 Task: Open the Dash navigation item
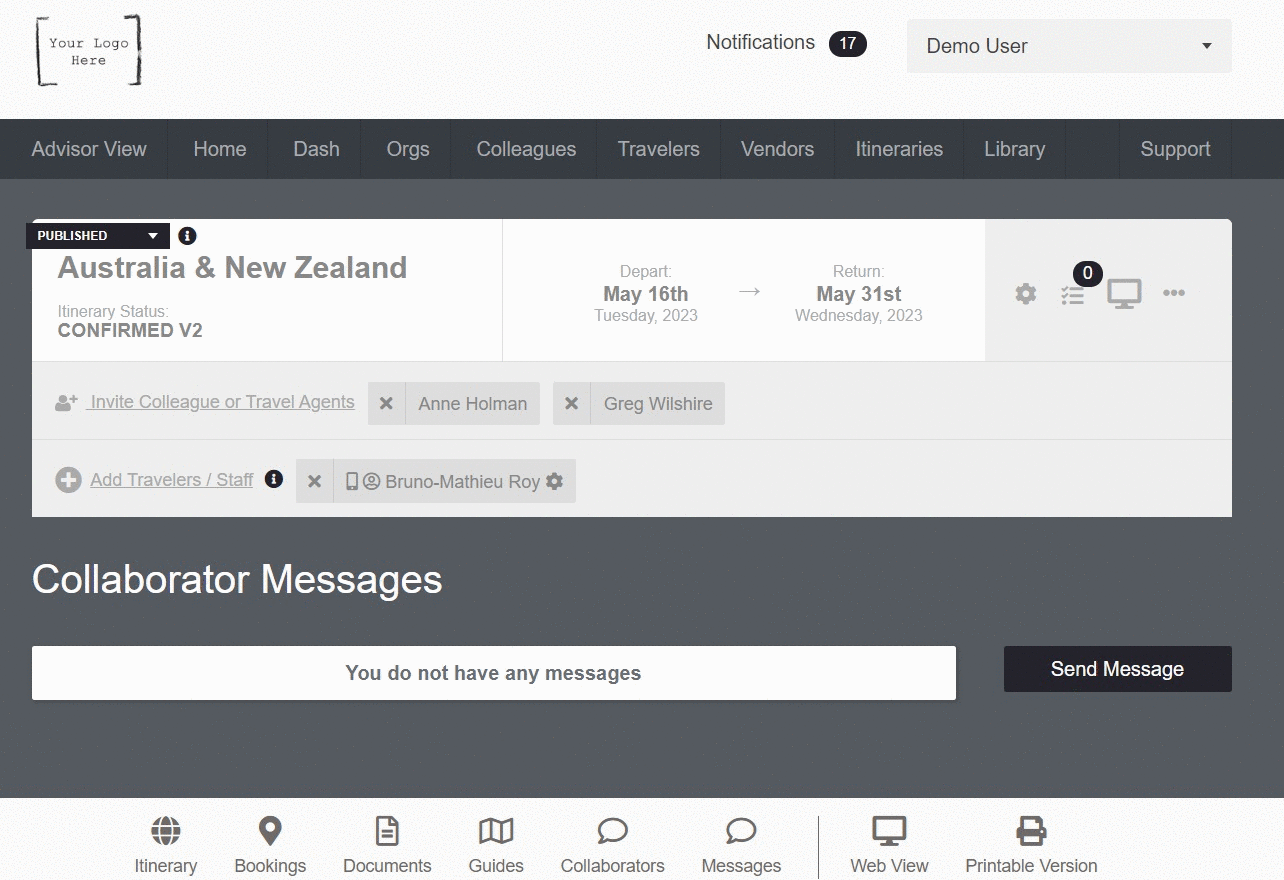[316, 149]
